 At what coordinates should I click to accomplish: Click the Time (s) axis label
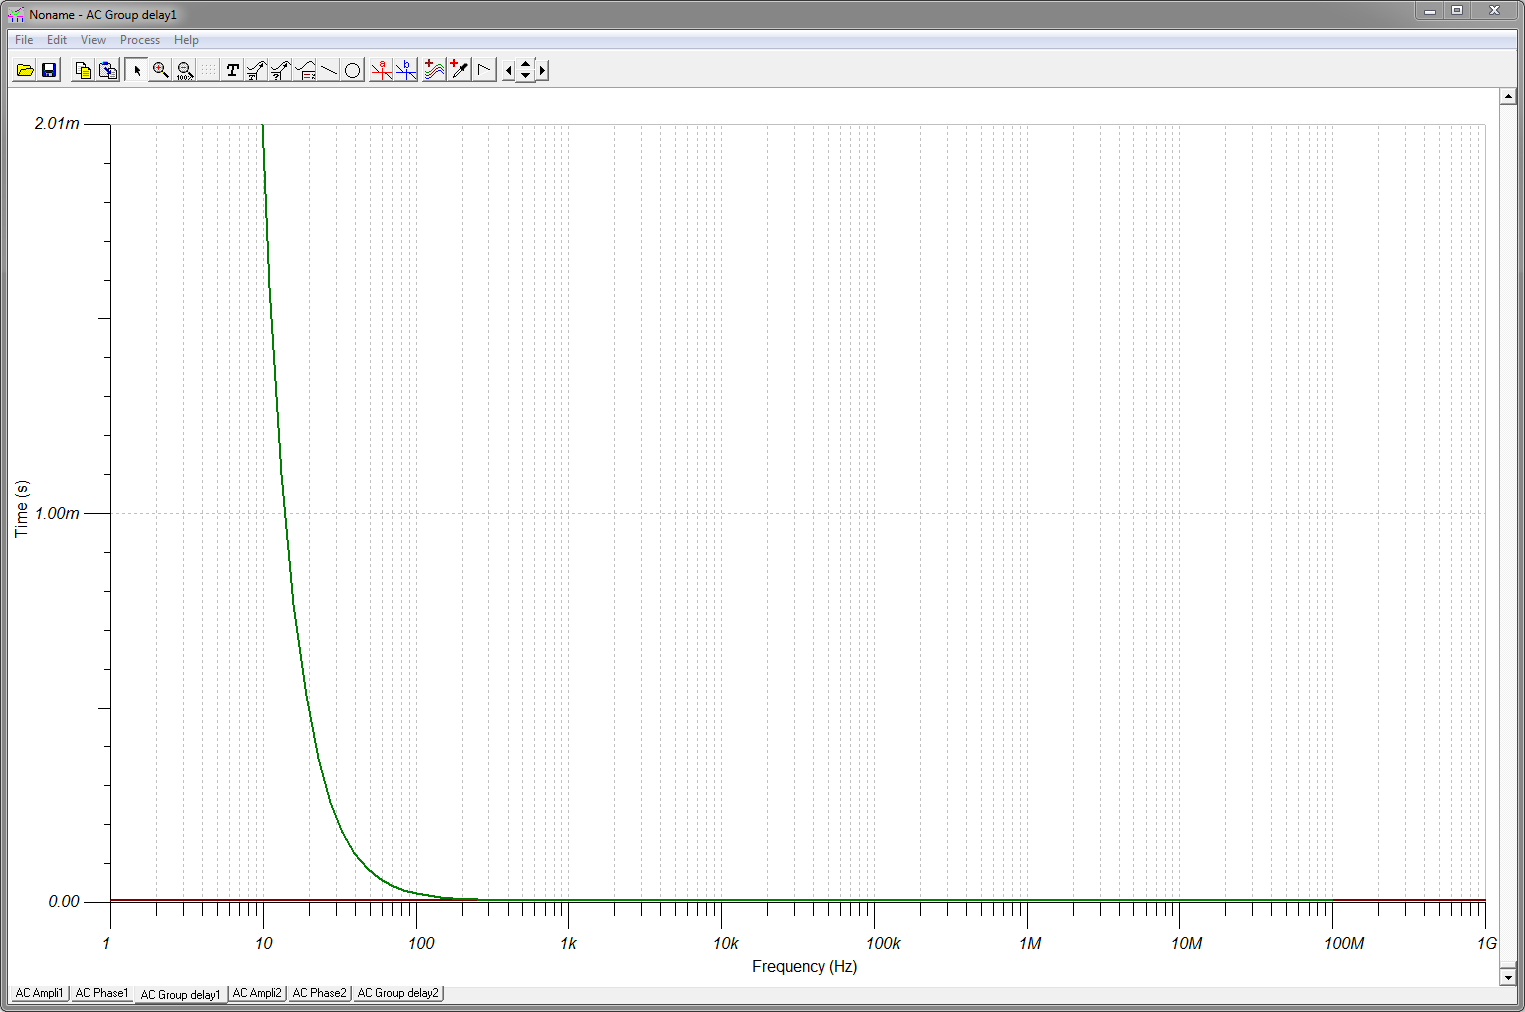pos(22,509)
